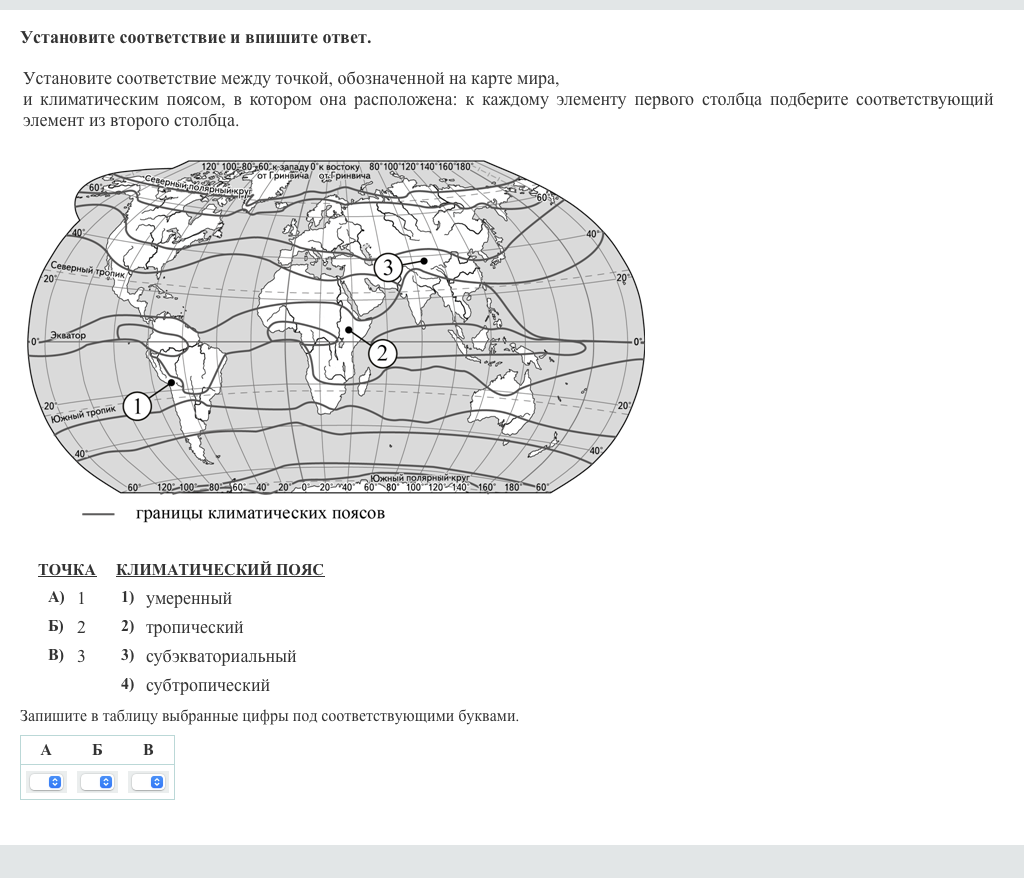Select the 'умеренный' answer option text
The image size is (1024, 878).
tap(188, 599)
